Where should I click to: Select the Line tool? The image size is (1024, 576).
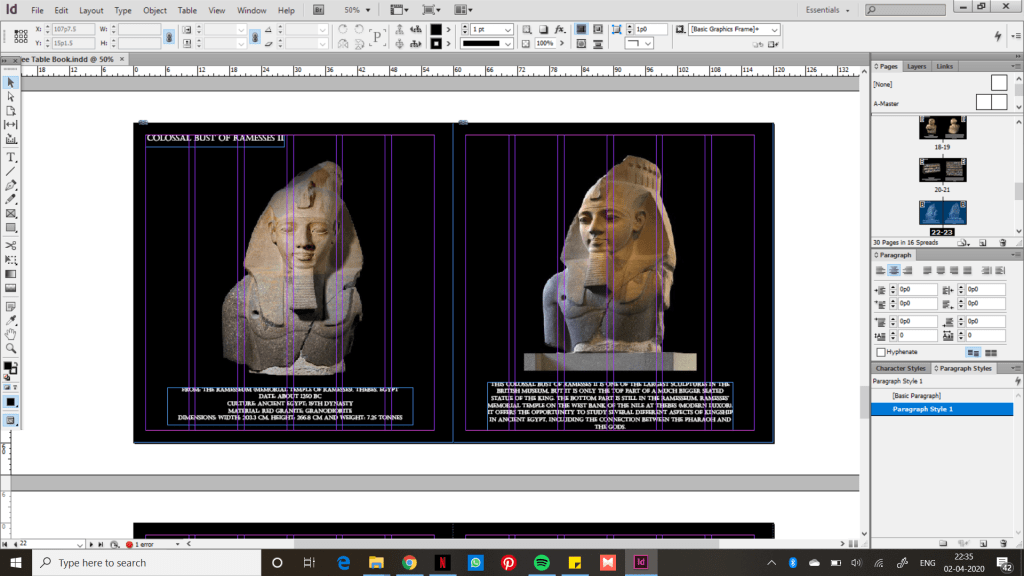(x=11, y=172)
